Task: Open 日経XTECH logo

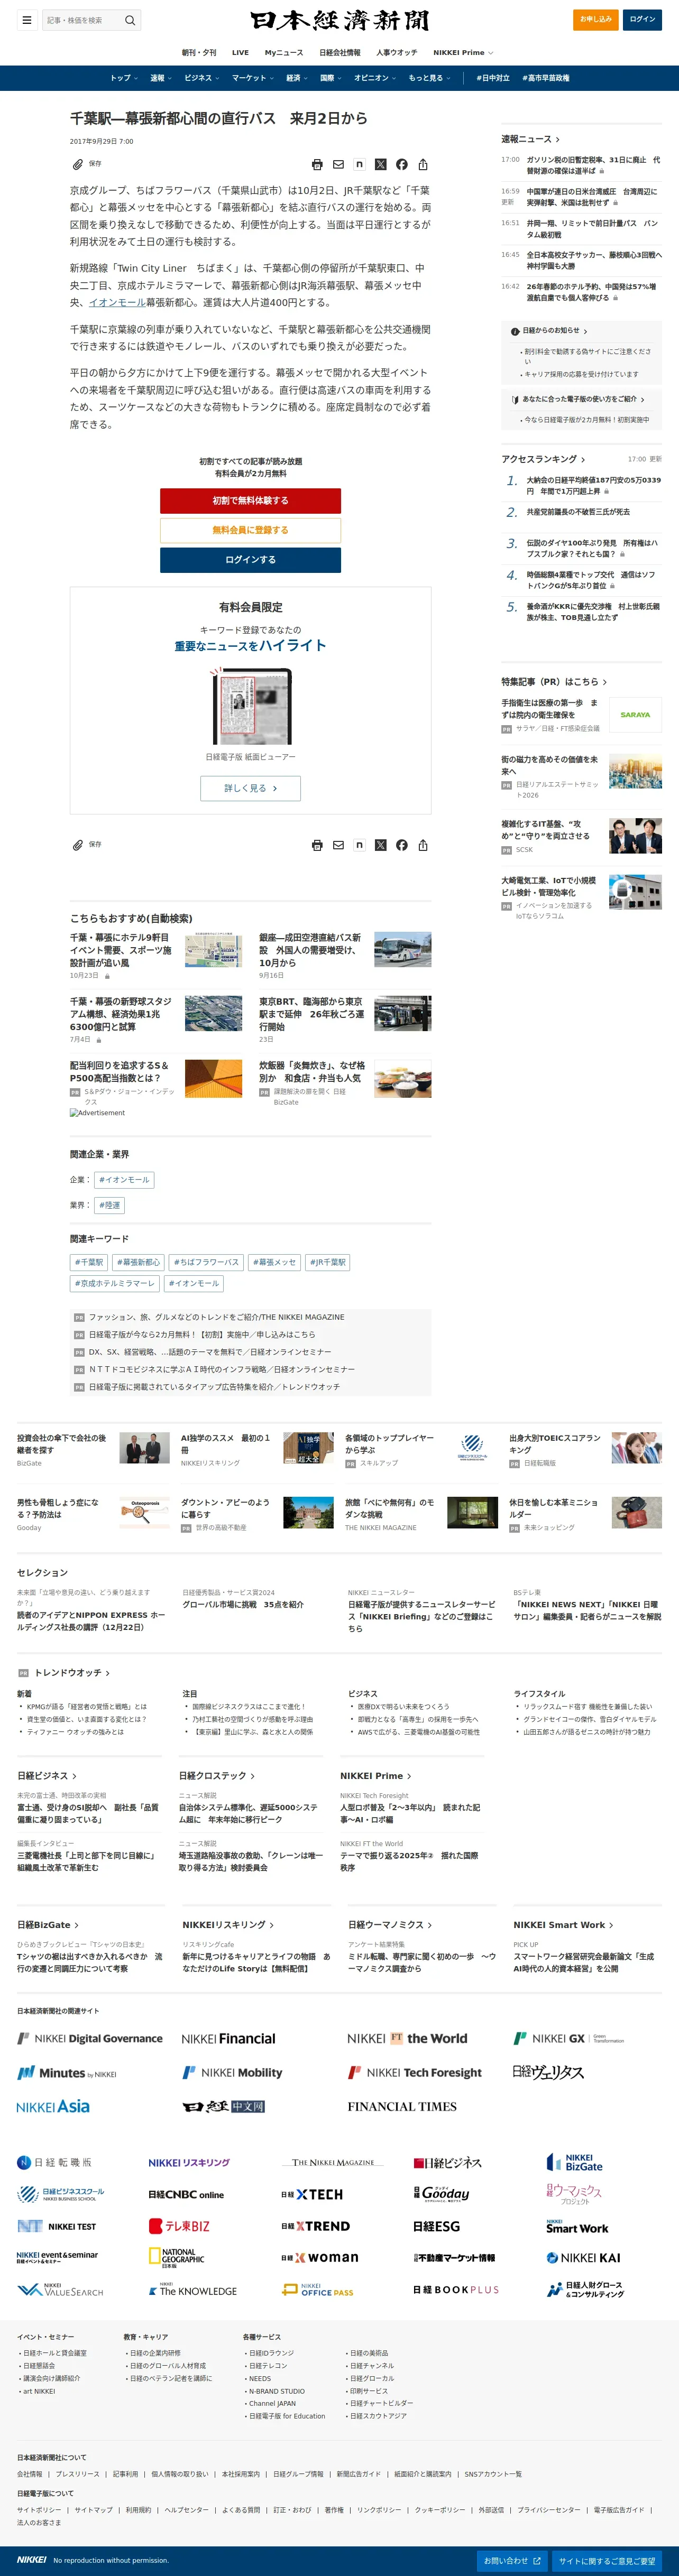Action: pyautogui.click(x=312, y=2194)
